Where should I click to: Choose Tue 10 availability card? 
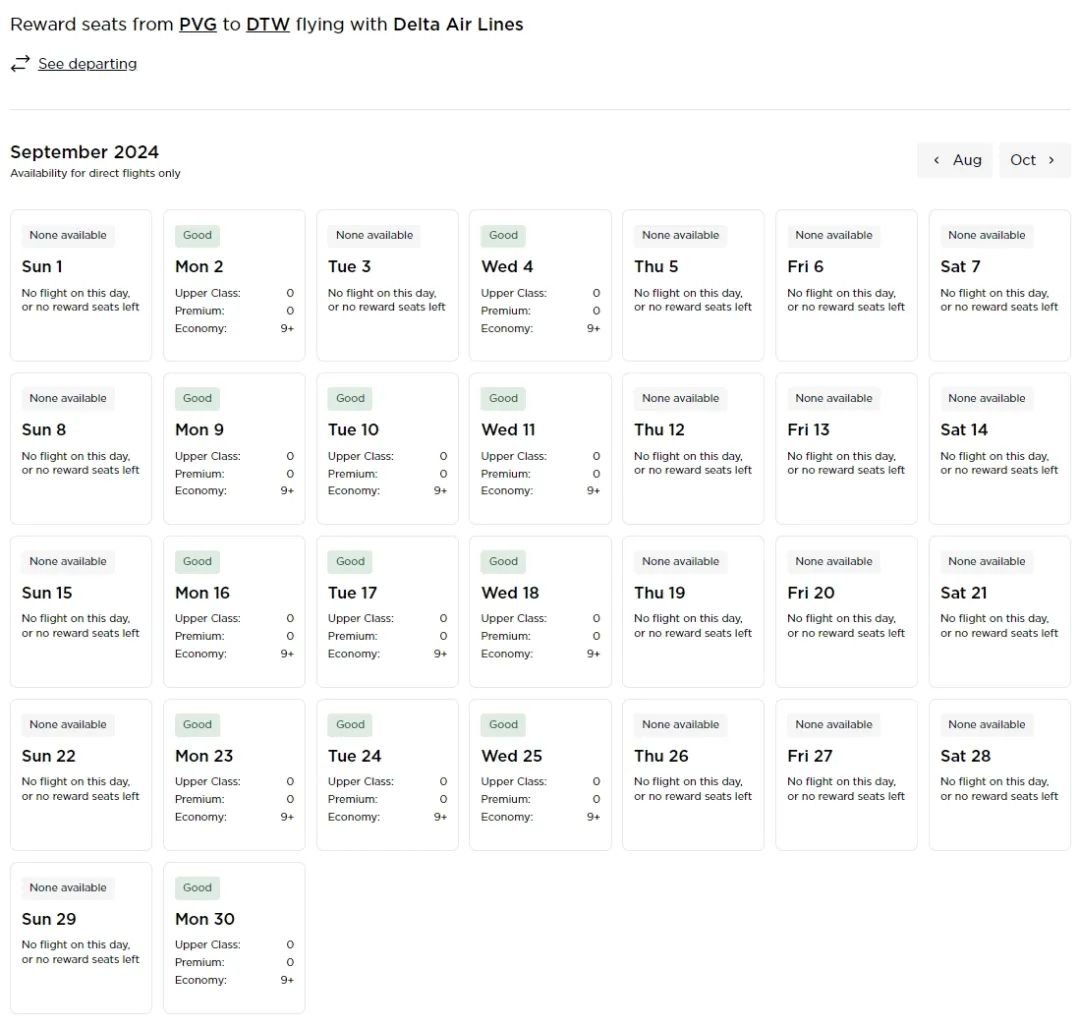tap(387, 448)
